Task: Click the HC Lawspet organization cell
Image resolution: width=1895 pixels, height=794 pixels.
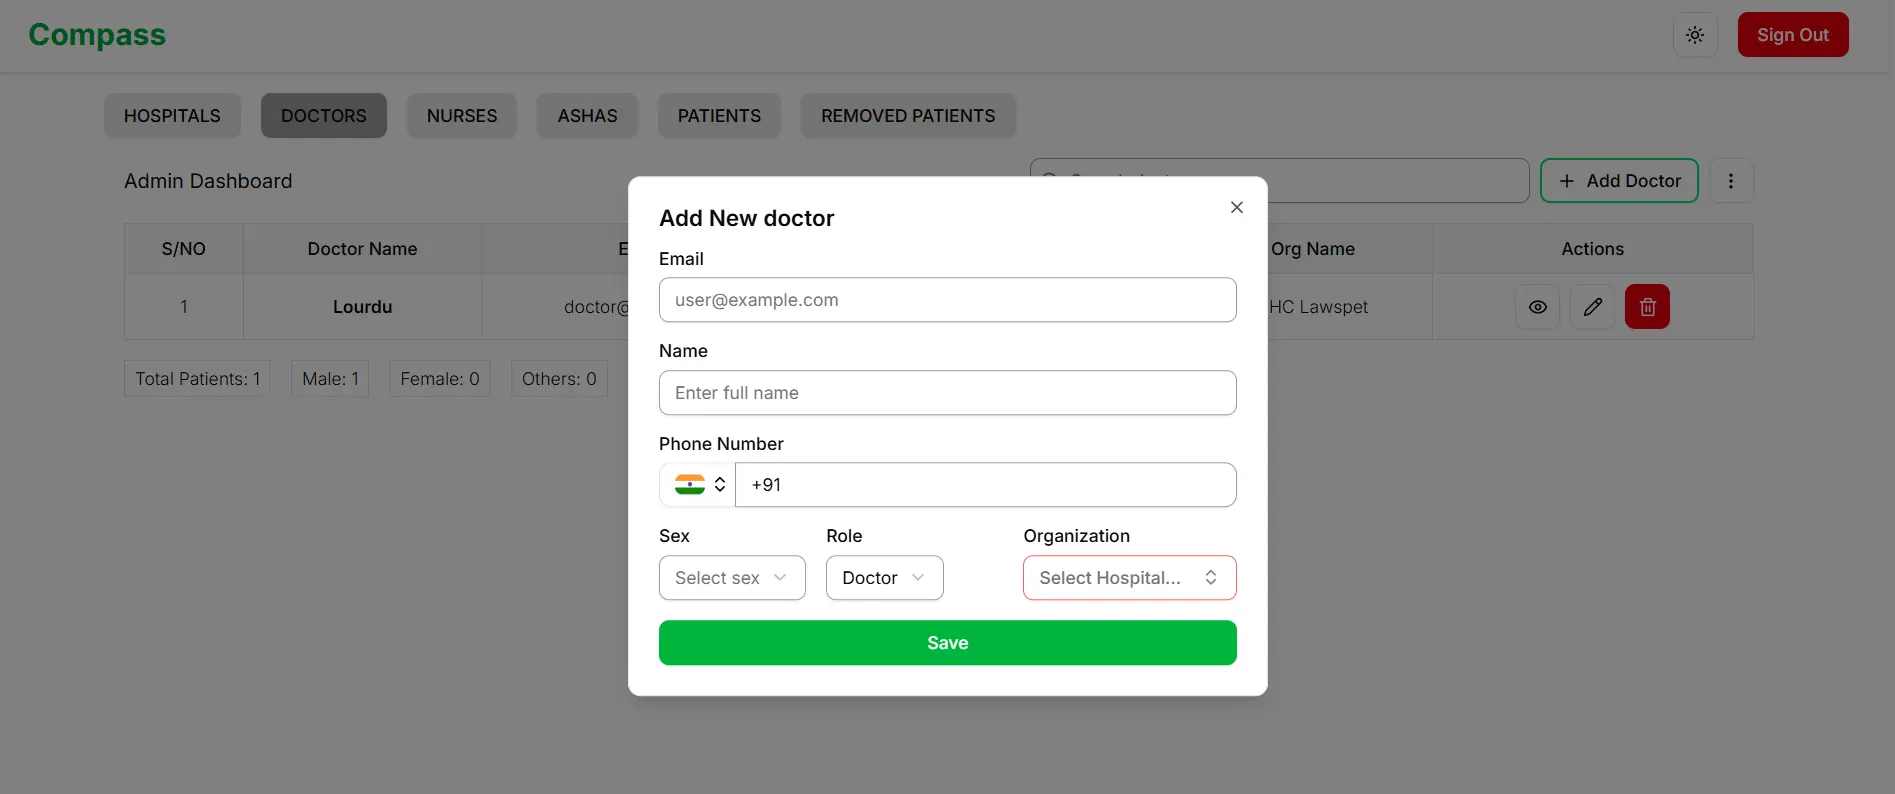Action: click(x=1318, y=307)
